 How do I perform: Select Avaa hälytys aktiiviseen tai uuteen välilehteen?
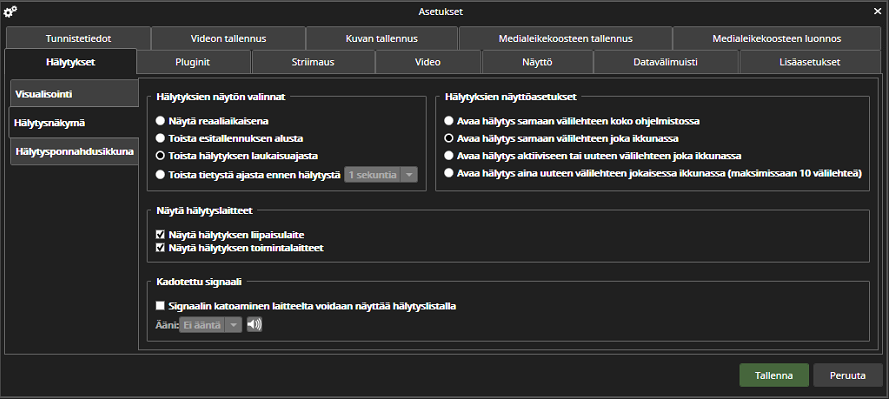449,155
